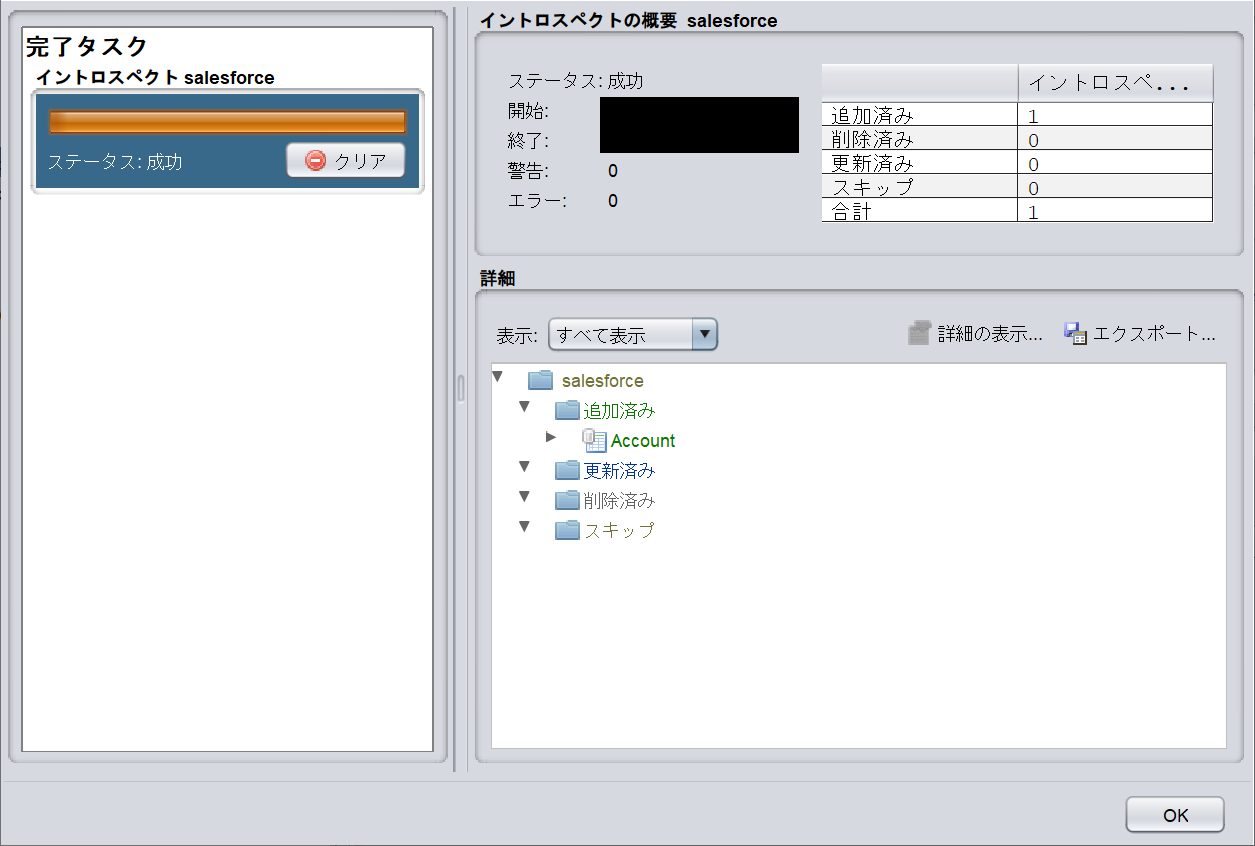Click the Account table icon
Screen dimensions: 1255x846
[x=595, y=440]
